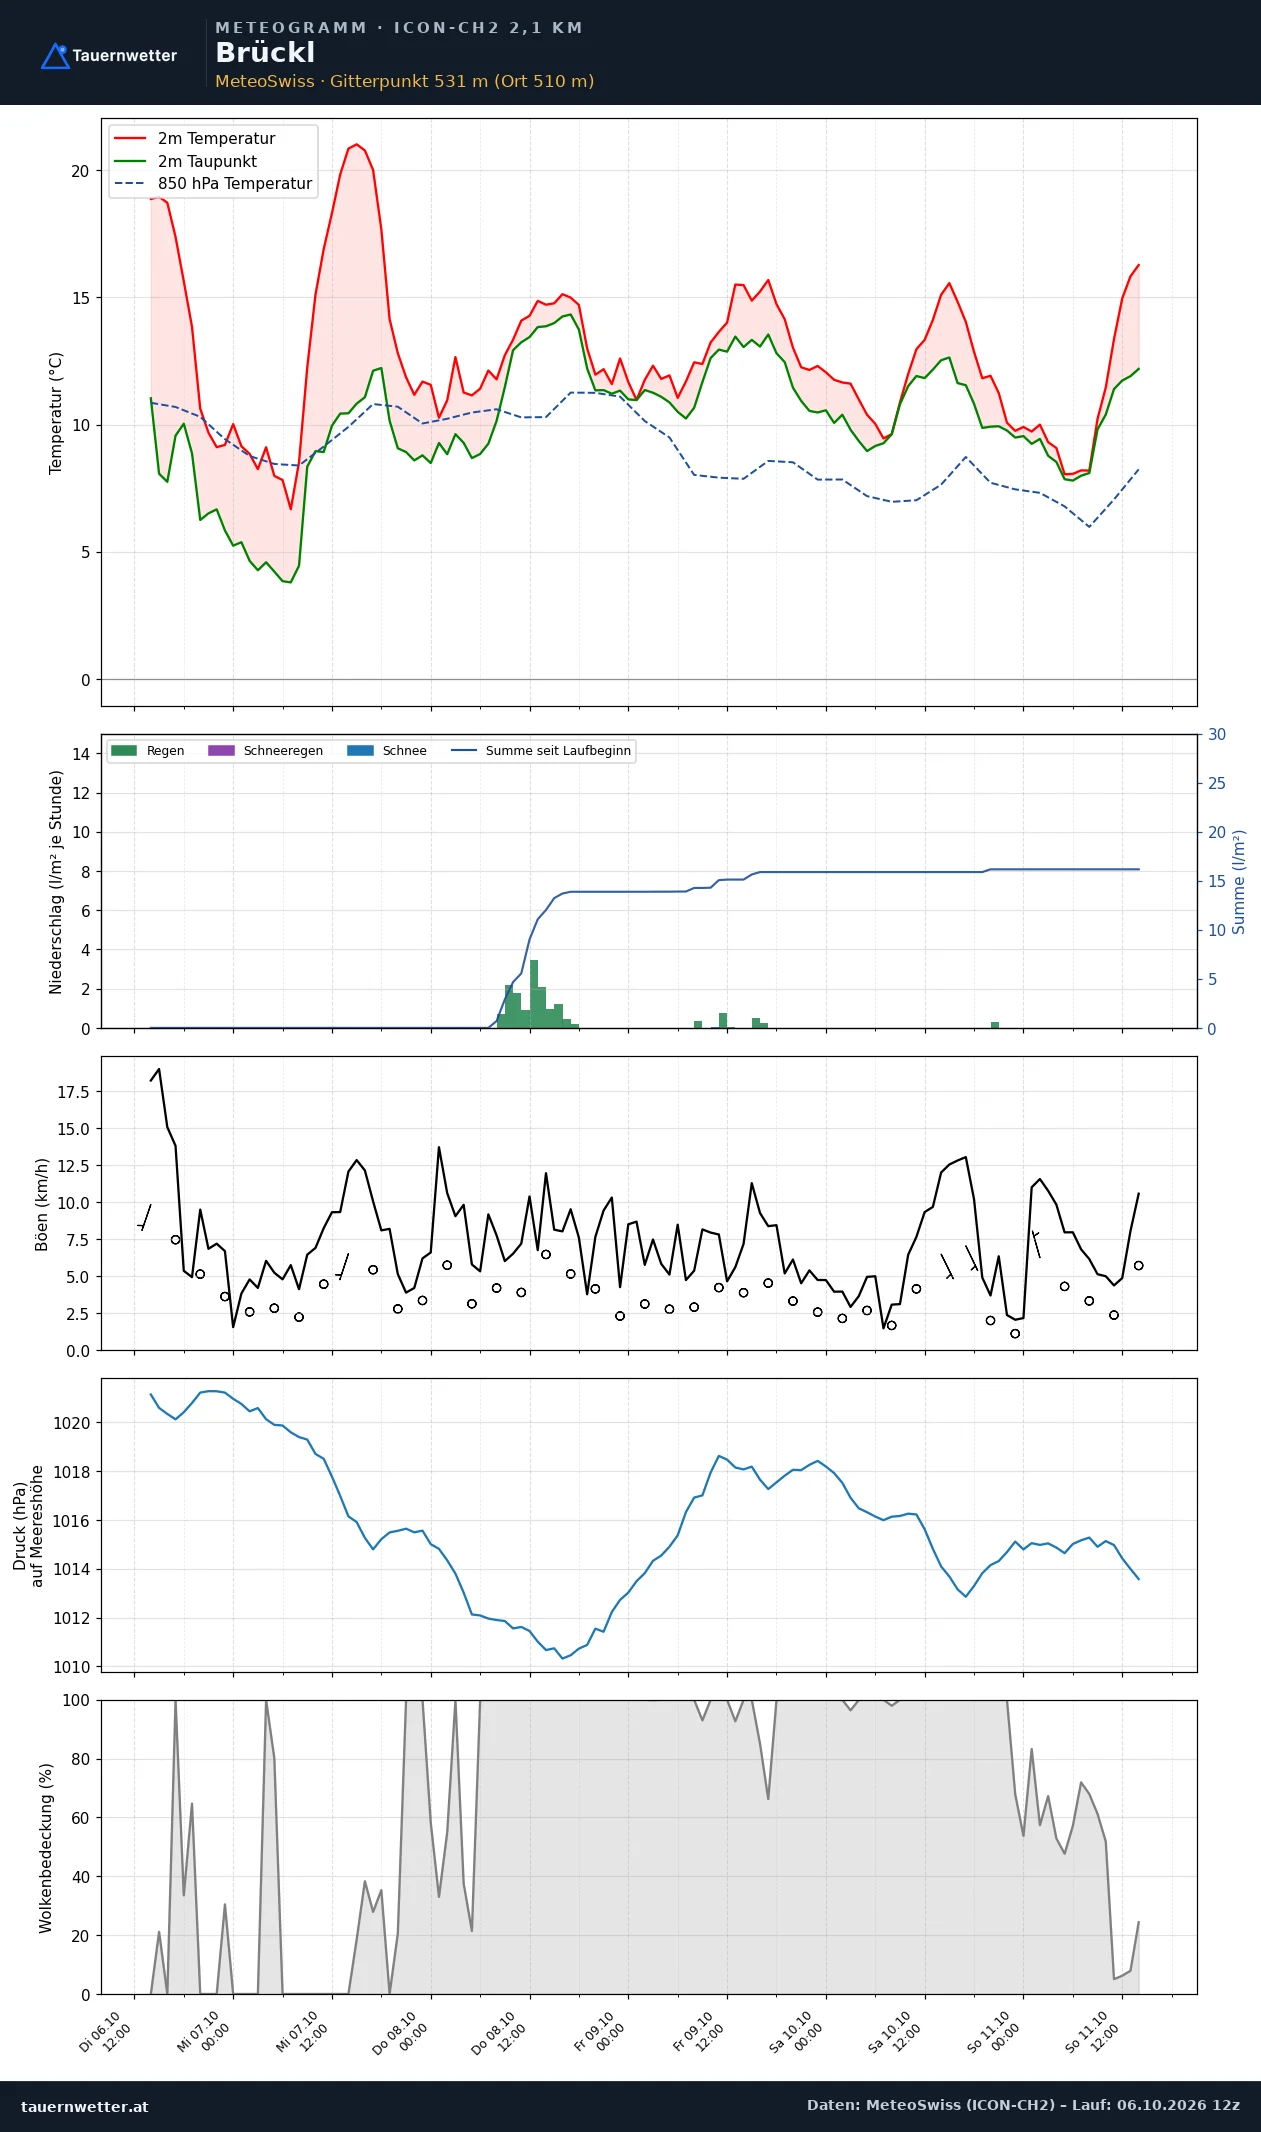Click the dashed blue 850 hPa legend line
Viewport: 1261px width, 2132px height.
click(130, 184)
